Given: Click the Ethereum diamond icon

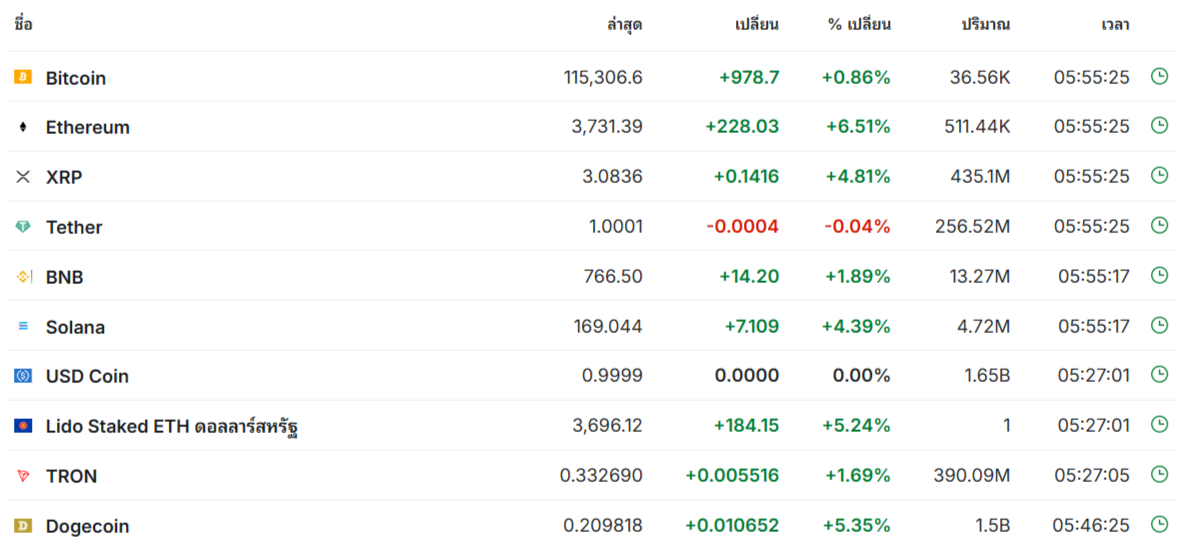Looking at the screenshot, I should point(23,127).
